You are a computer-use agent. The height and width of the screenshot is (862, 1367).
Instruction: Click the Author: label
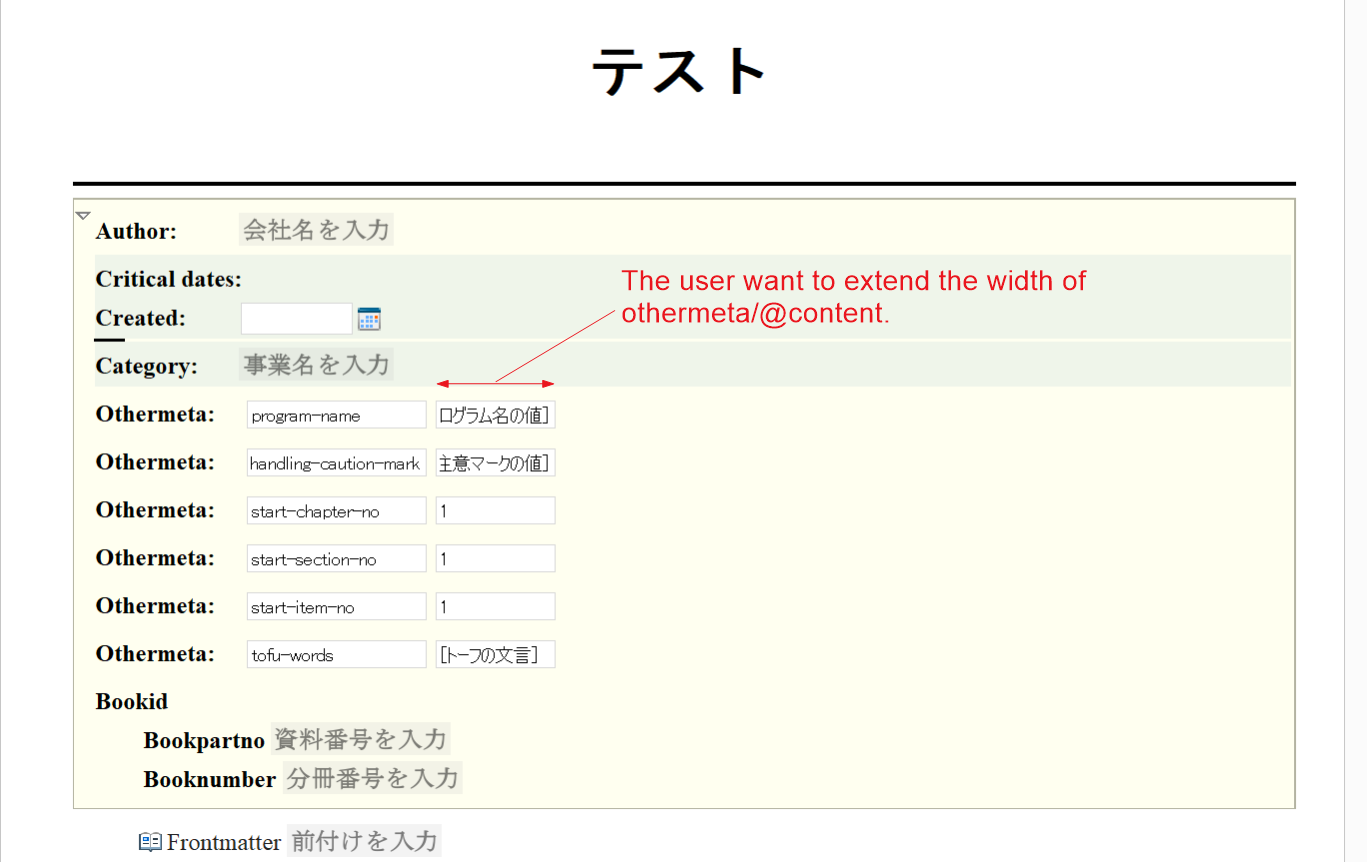[x=136, y=231]
